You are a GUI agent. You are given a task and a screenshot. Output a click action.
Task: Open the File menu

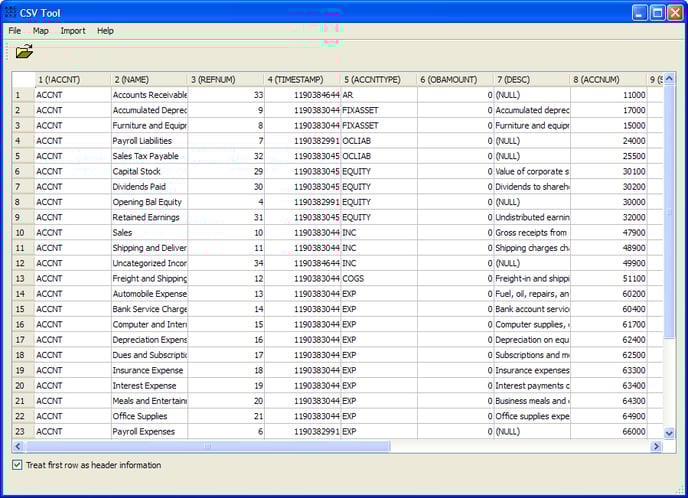point(15,31)
